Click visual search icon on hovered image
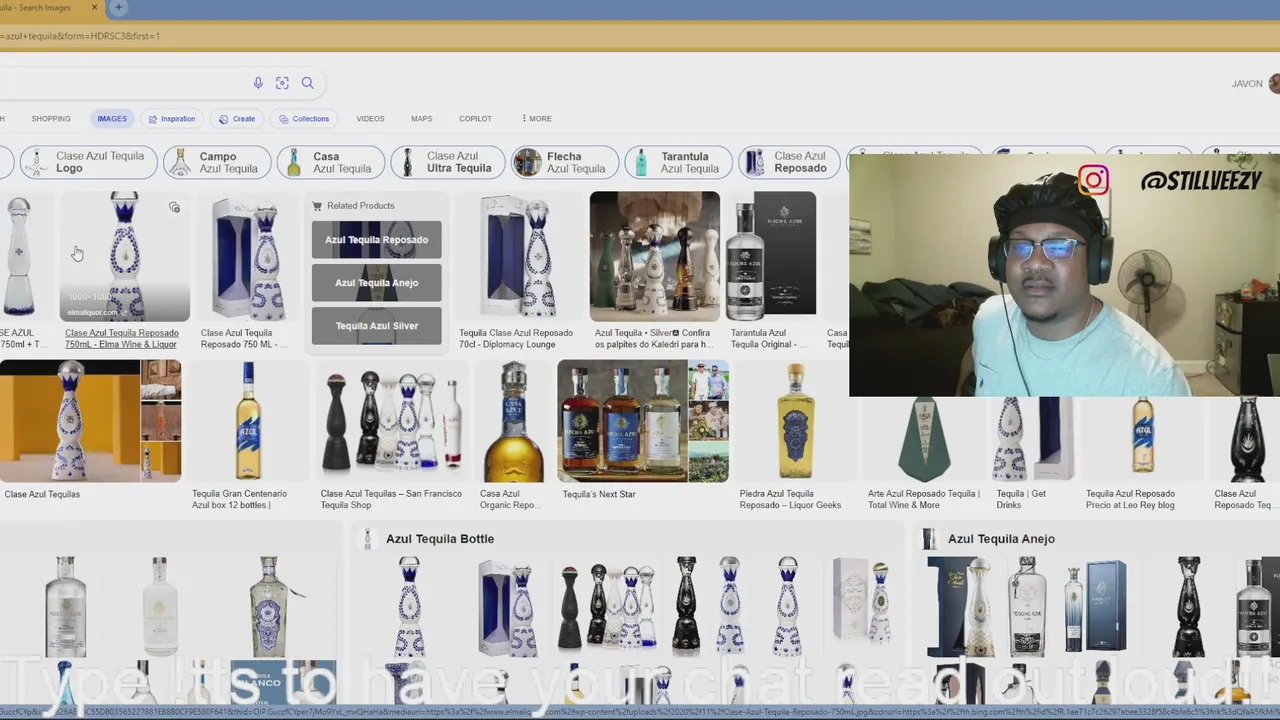 174,208
